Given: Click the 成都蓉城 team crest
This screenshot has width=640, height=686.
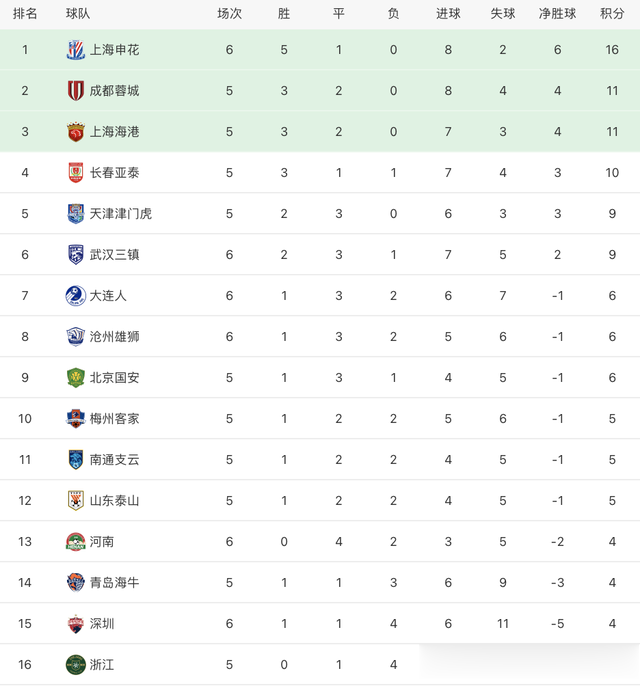Looking at the screenshot, I should (x=76, y=91).
